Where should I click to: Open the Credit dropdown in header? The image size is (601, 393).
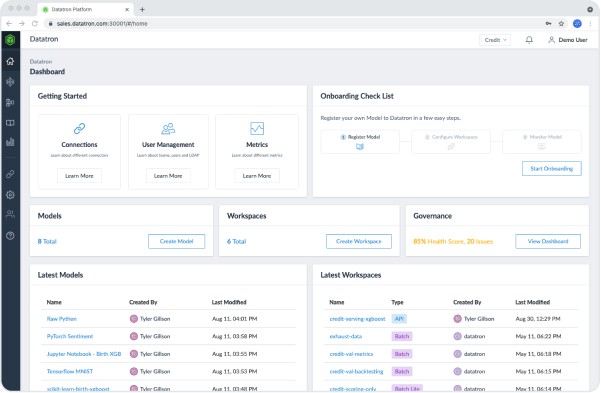tap(495, 40)
